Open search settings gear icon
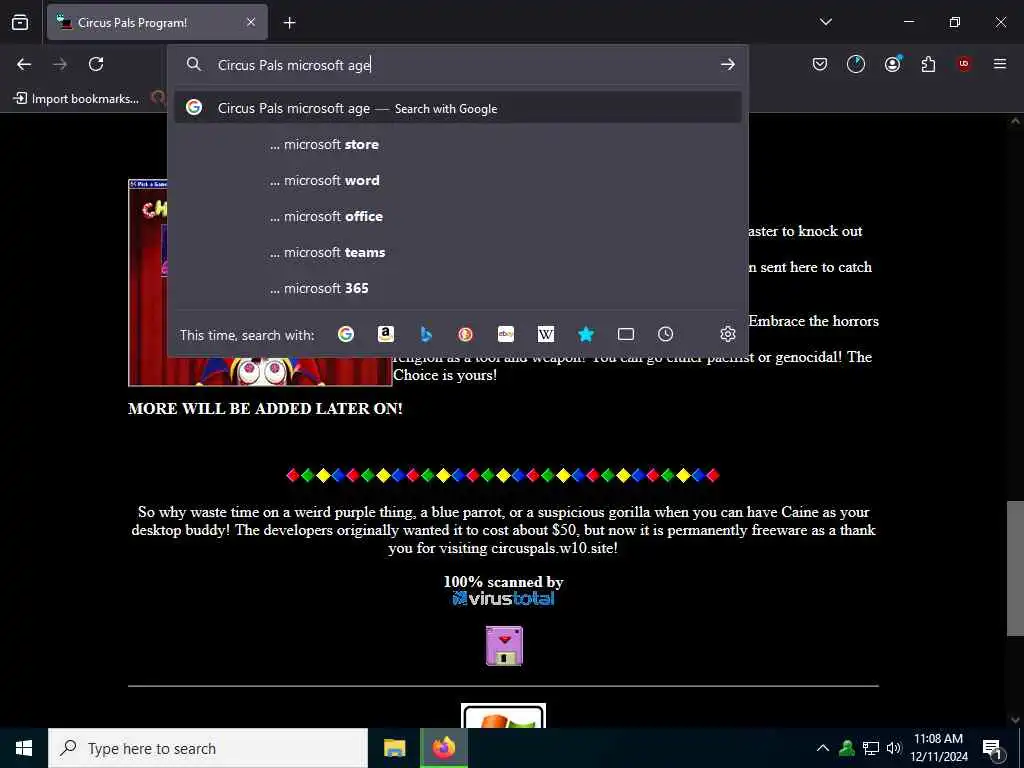This screenshot has width=1024, height=768. [728, 334]
